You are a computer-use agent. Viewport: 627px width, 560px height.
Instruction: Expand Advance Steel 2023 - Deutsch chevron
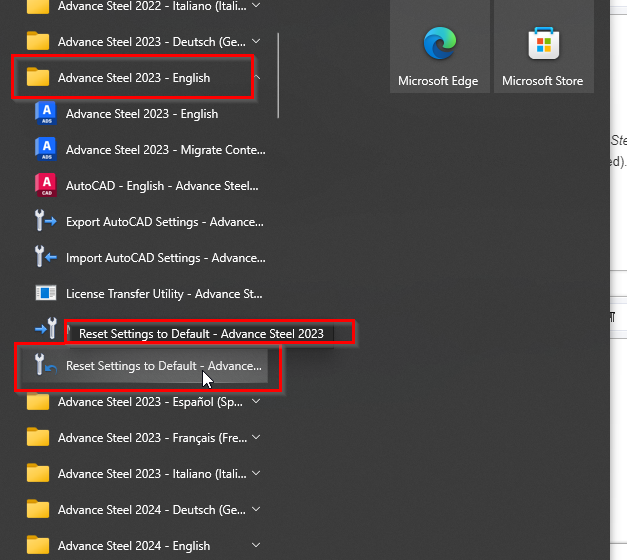click(256, 41)
